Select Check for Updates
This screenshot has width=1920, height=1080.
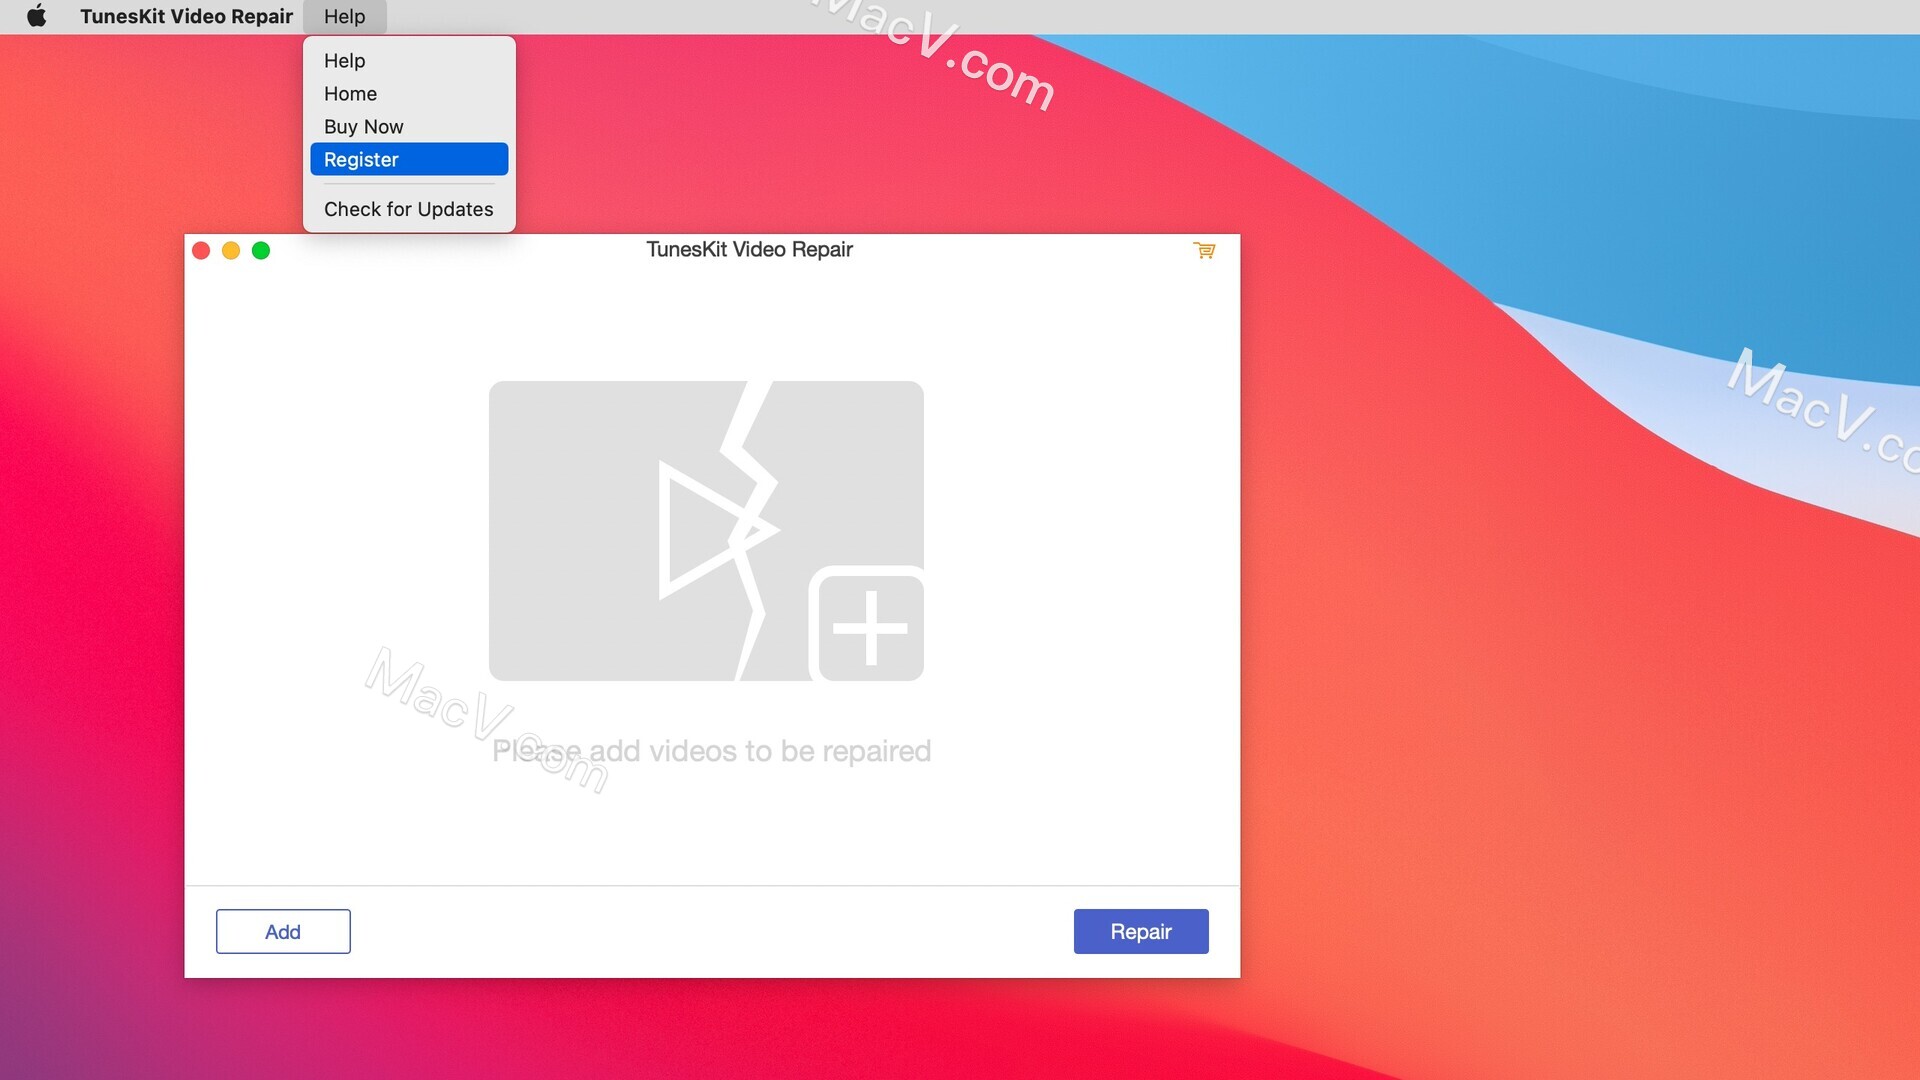click(409, 209)
